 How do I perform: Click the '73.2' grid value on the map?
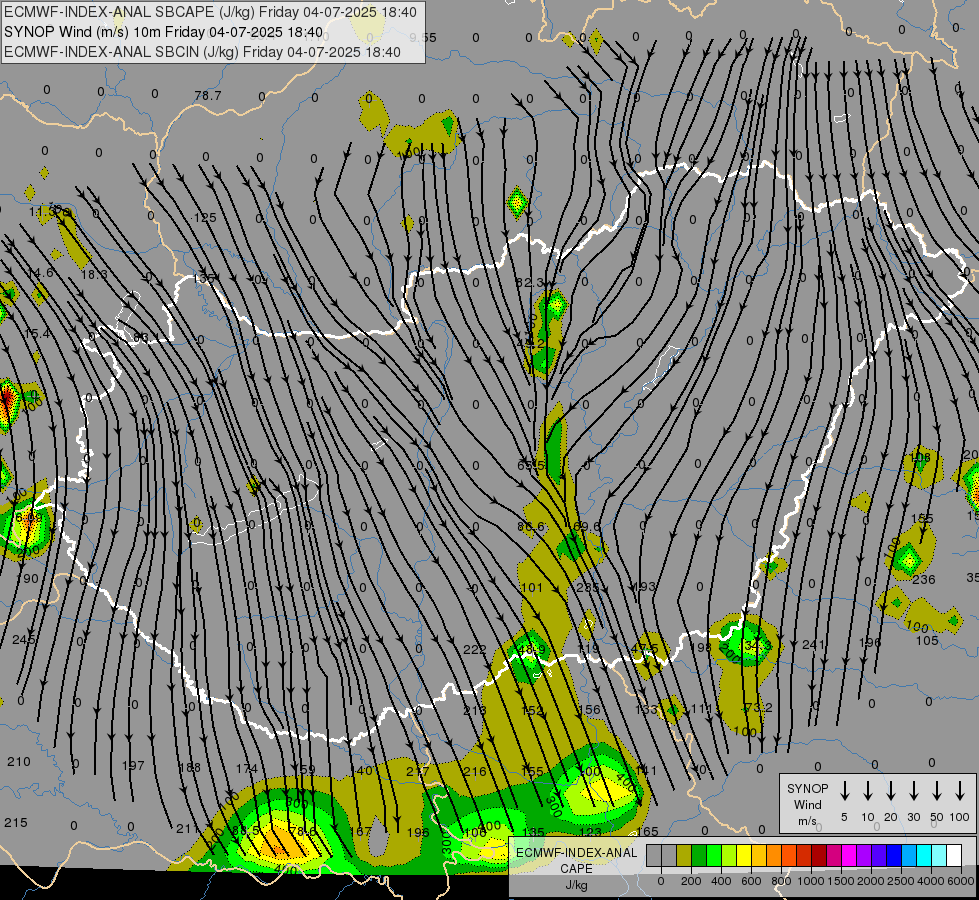[x=759, y=708]
